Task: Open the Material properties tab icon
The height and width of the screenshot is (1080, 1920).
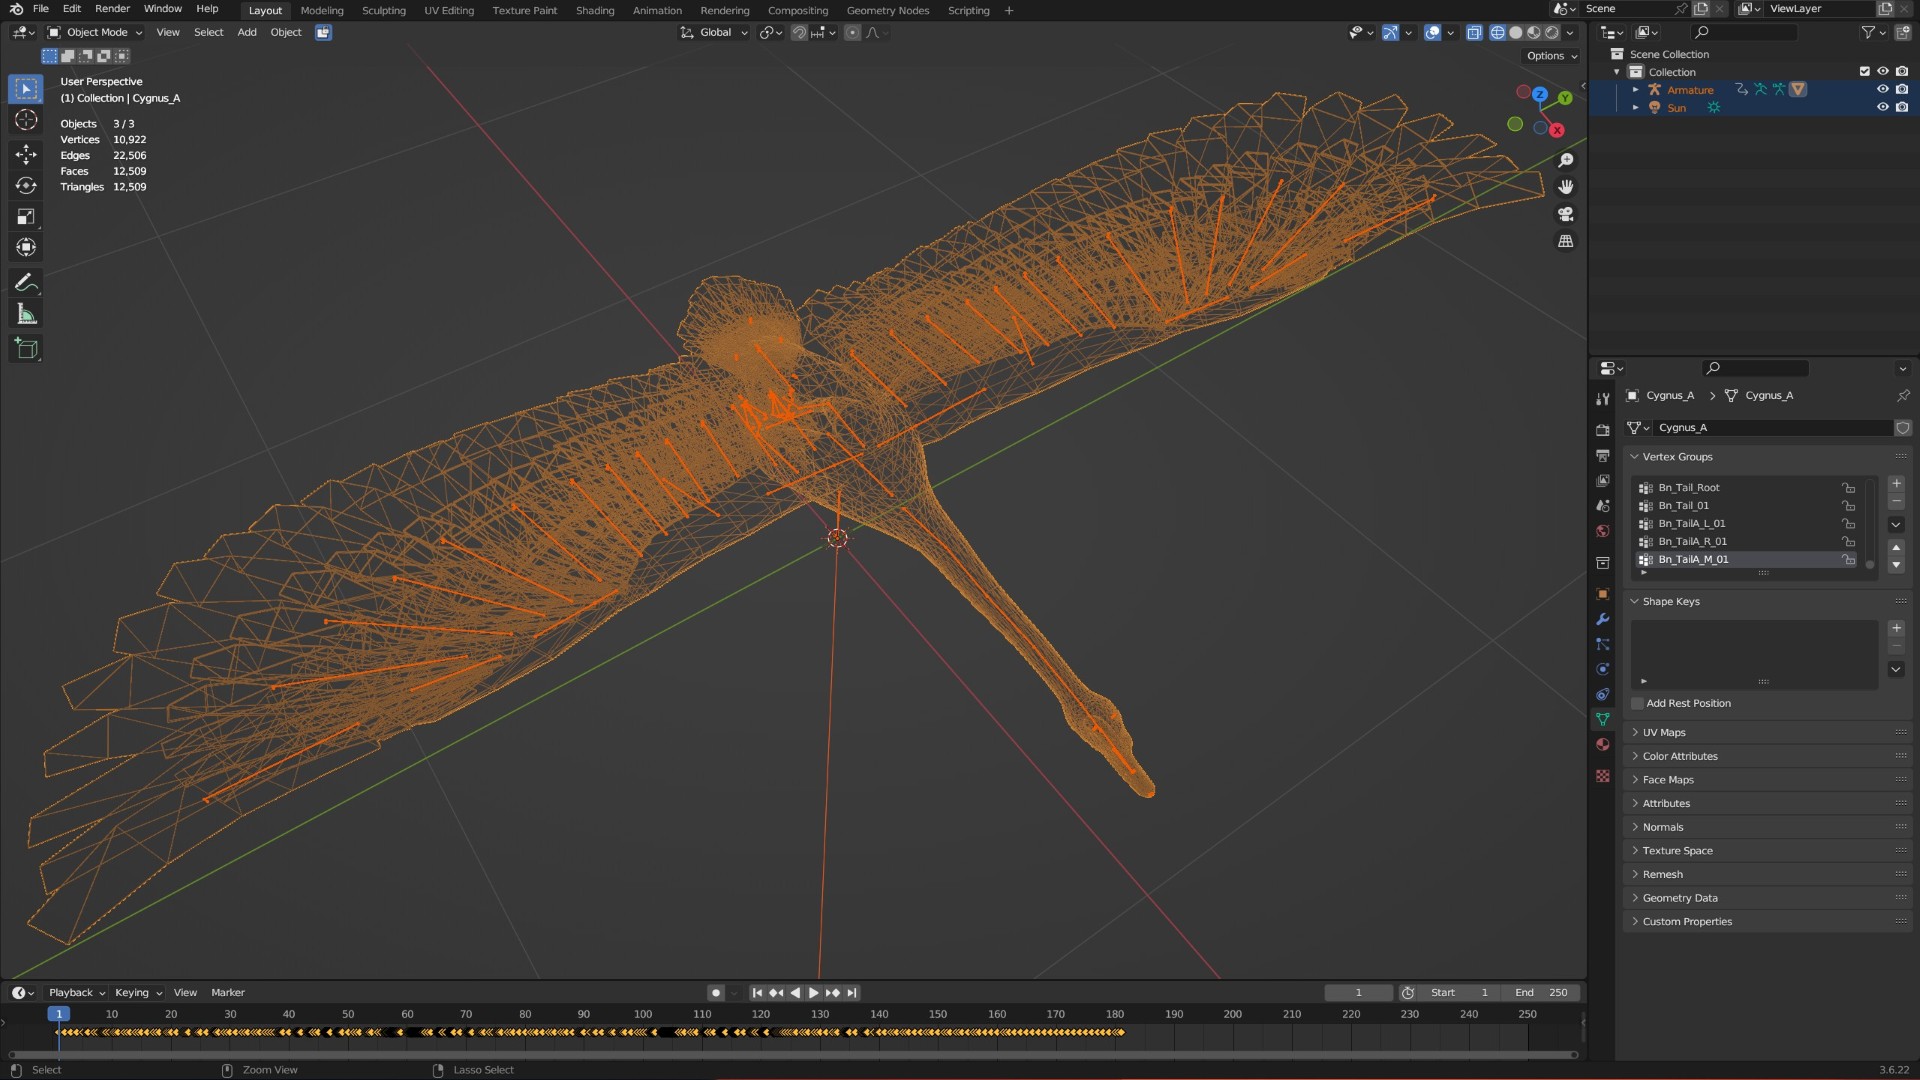Action: [x=1603, y=744]
